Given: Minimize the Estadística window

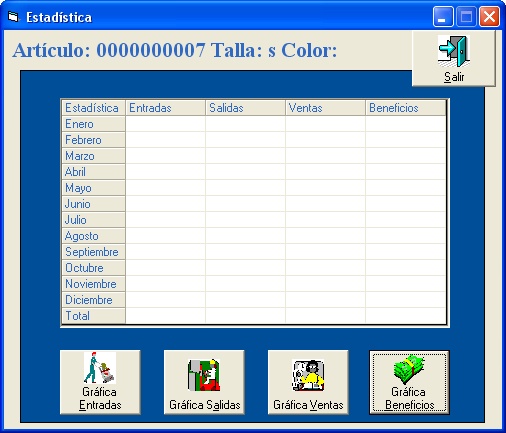Looking at the screenshot, I should click(443, 17).
